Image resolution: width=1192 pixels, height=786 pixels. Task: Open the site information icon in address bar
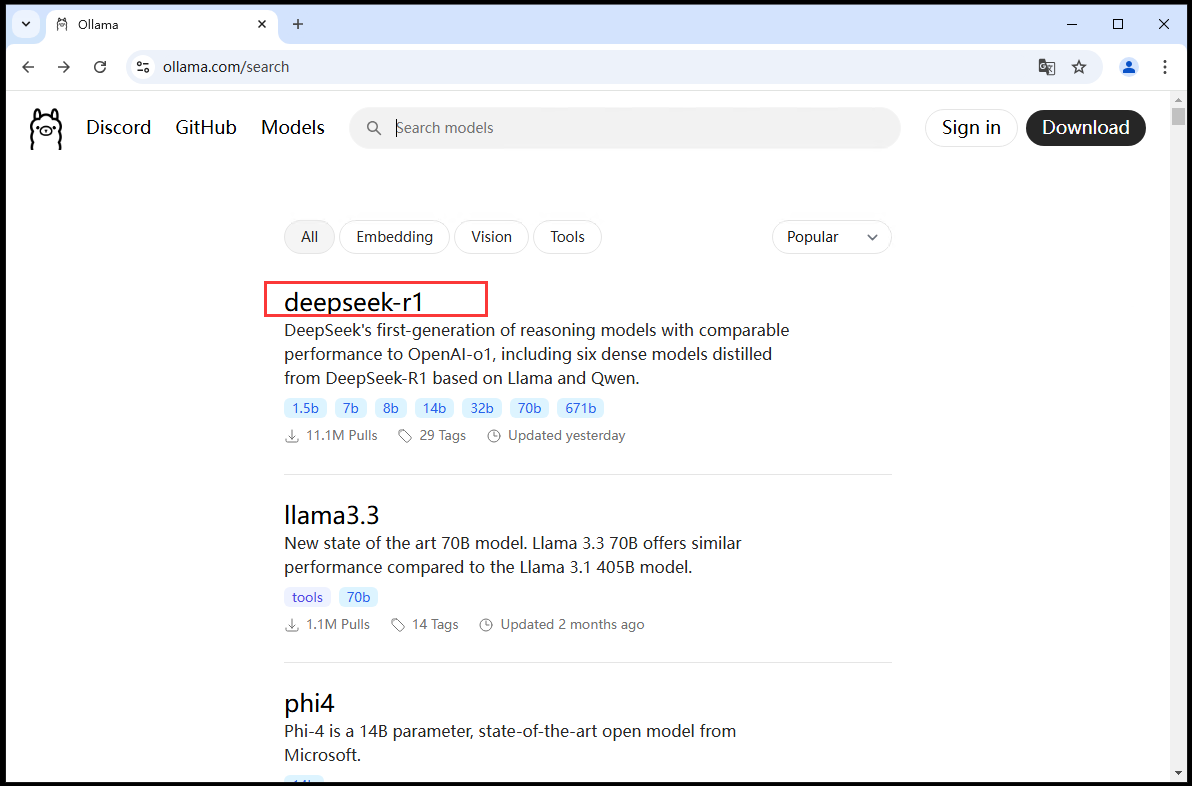tap(143, 67)
